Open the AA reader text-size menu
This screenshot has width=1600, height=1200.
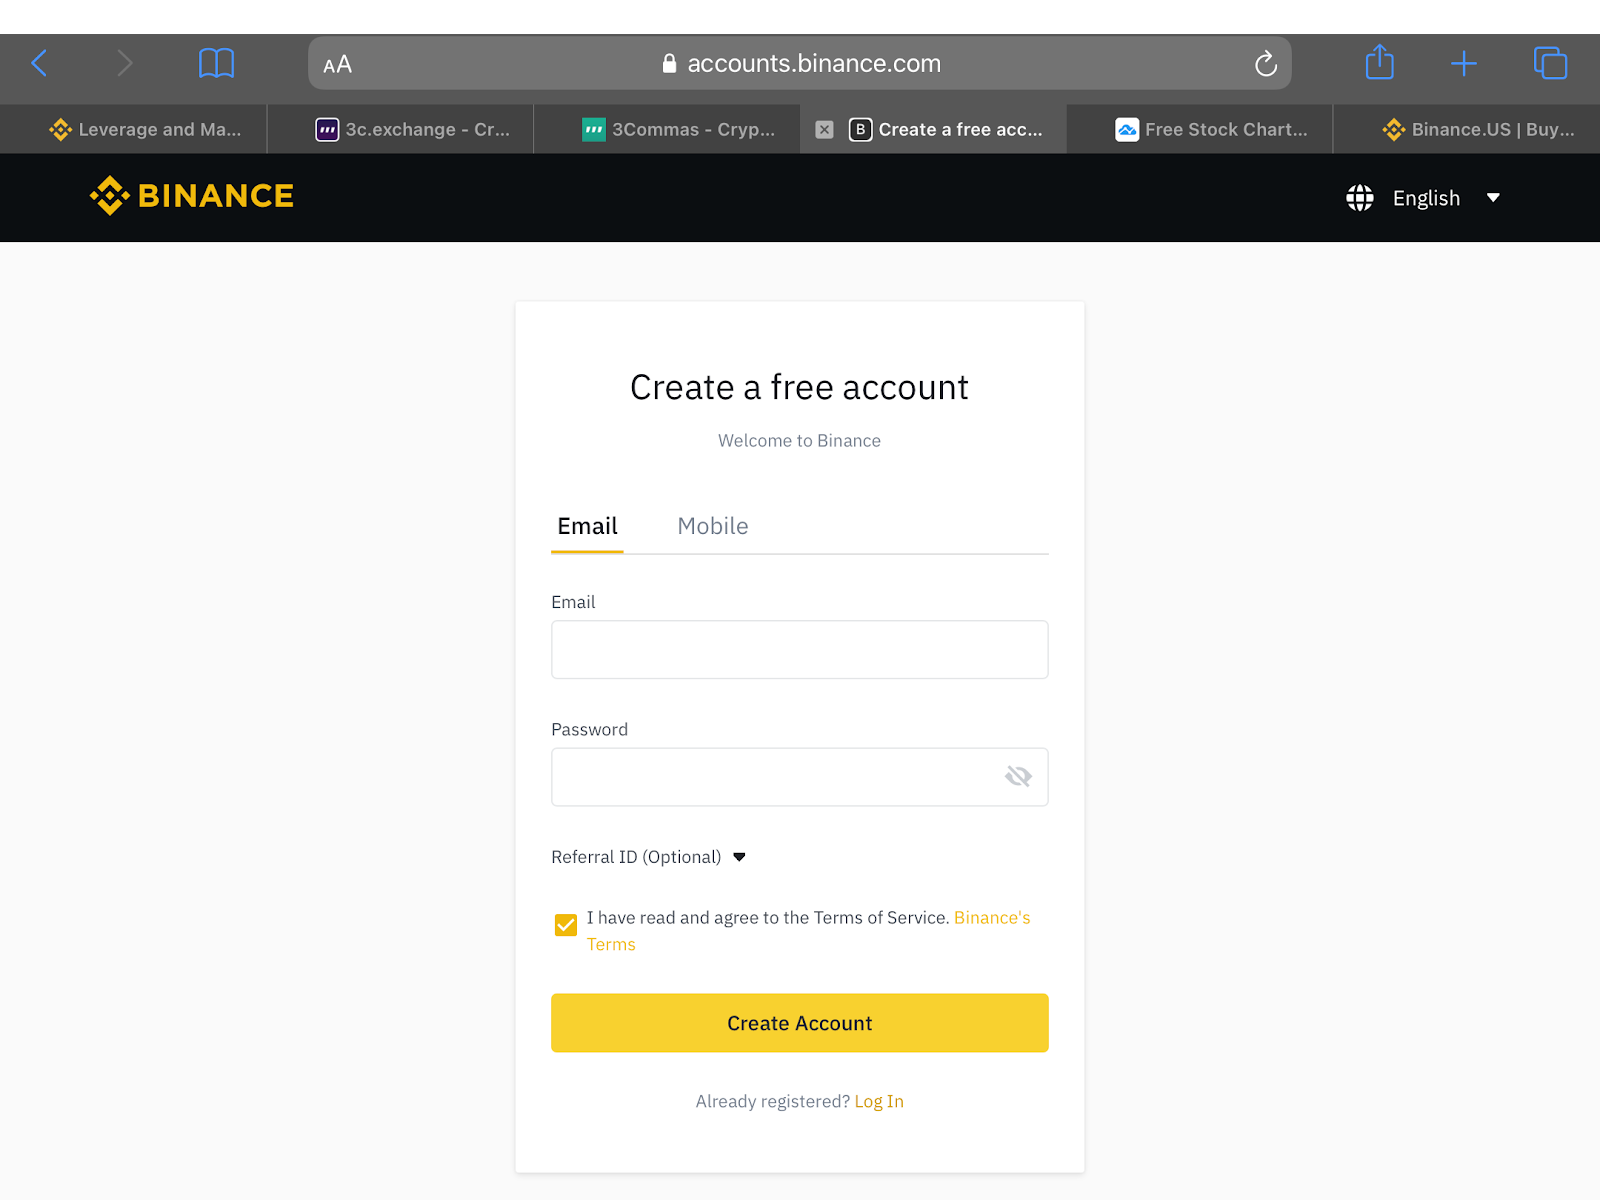point(338,65)
